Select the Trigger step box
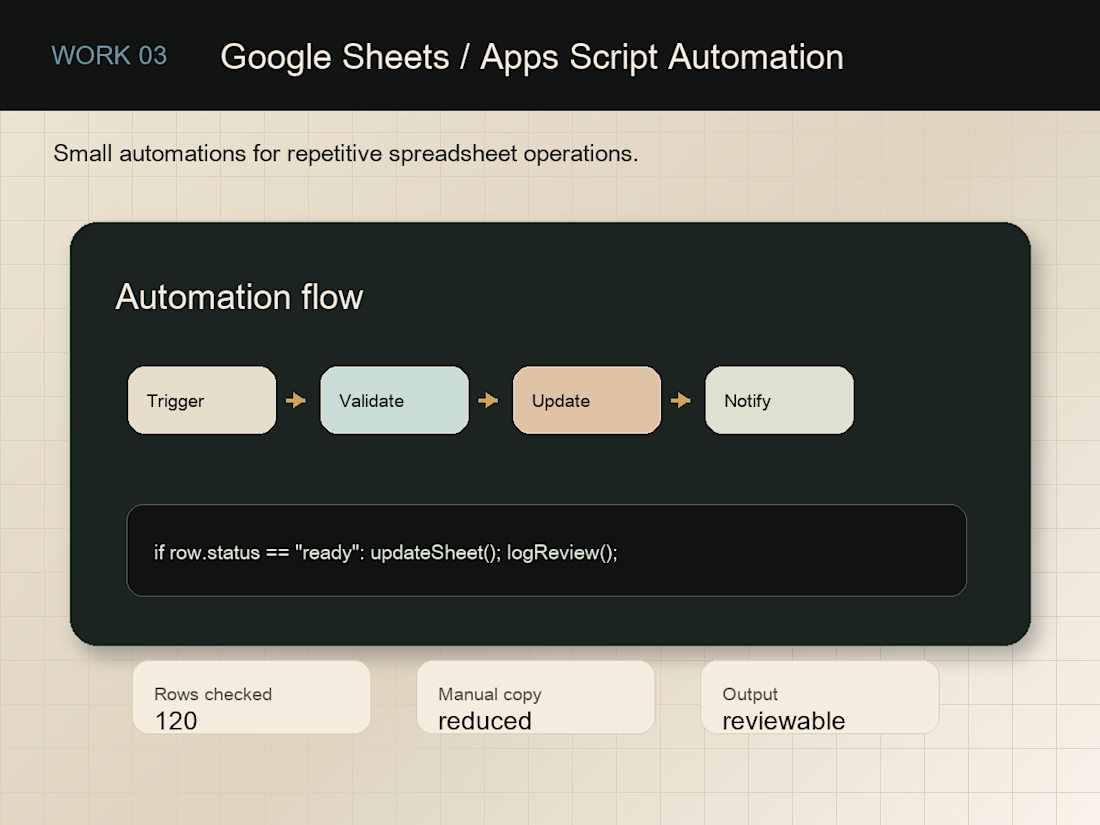Viewport: 1100px width, 825px height. coord(202,400)
